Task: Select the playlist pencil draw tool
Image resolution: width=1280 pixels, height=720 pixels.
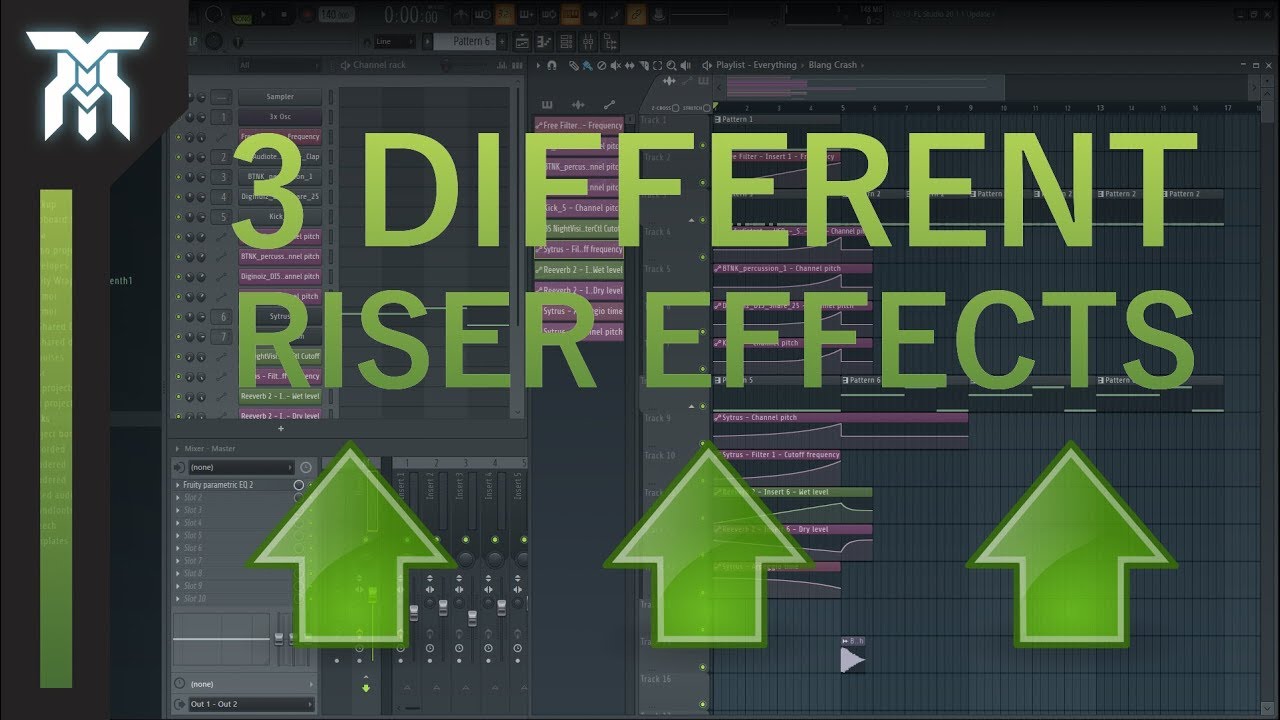Action: click(x=573, y=65)
